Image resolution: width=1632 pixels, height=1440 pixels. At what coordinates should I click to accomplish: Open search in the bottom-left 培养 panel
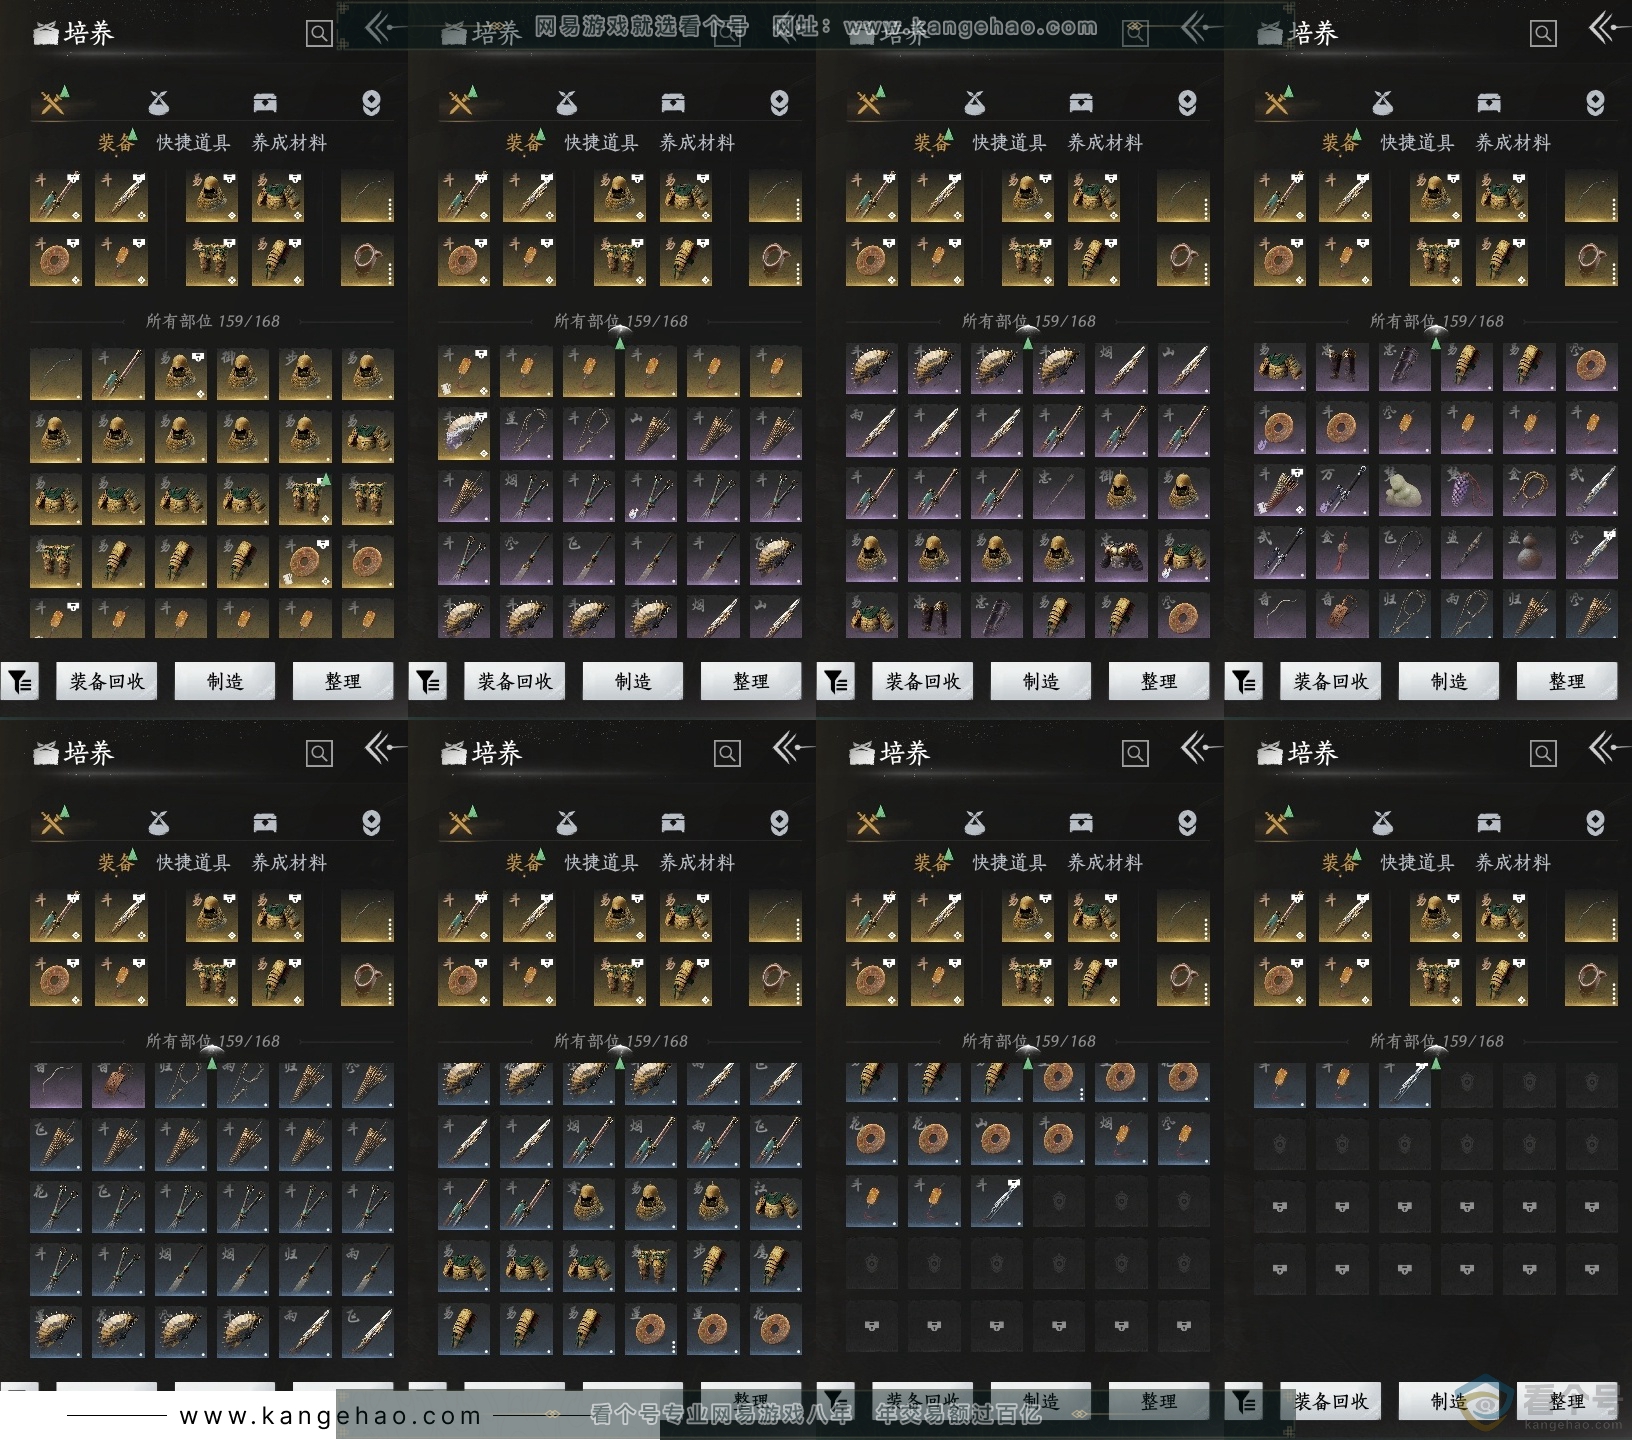(x=319, y=754)
